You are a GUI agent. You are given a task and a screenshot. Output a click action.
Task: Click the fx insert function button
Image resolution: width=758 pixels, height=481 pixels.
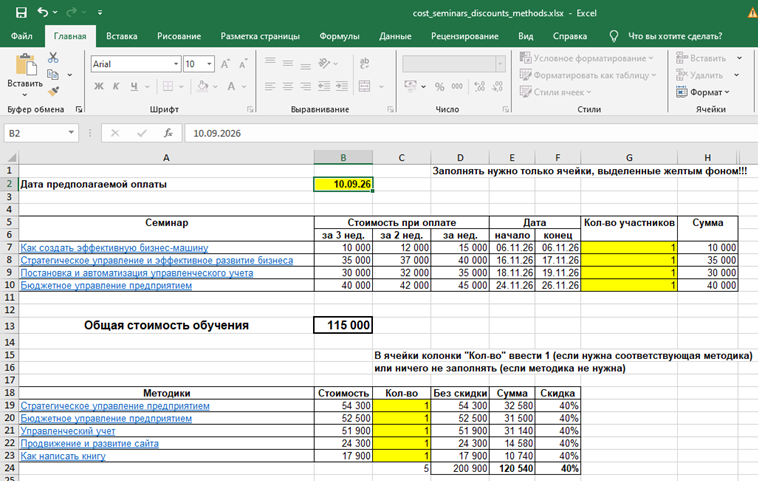coord(168,133)
